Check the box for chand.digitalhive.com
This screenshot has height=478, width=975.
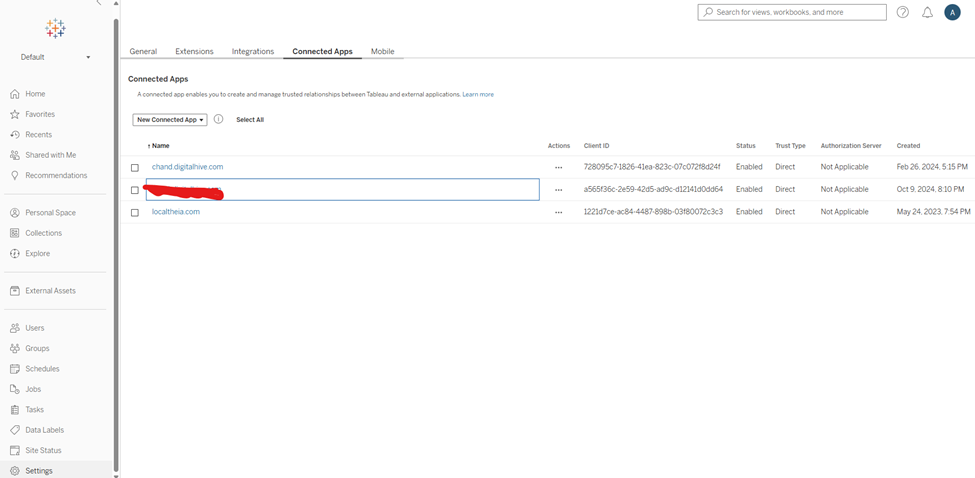[135, 168]
